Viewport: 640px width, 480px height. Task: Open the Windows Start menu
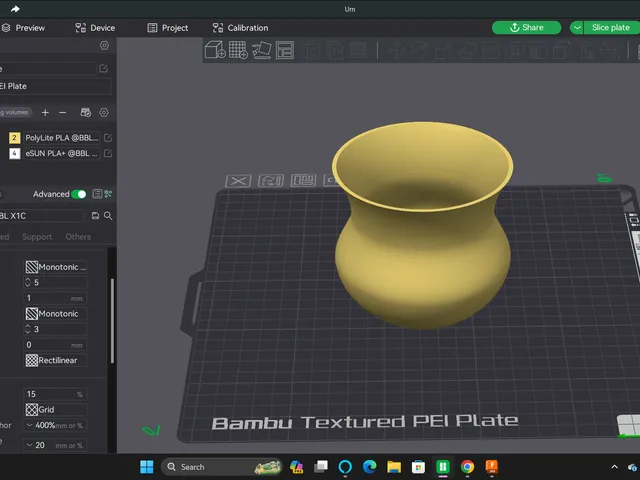coord(147,467)
